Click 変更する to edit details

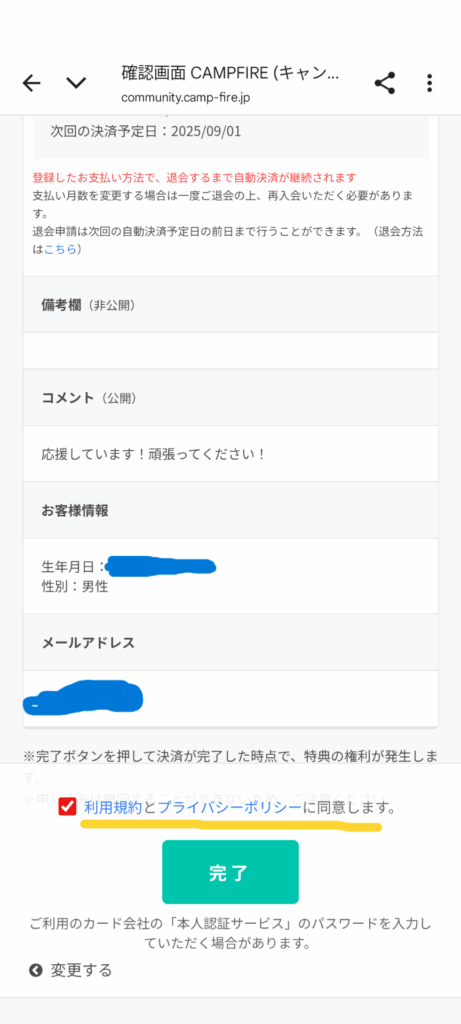pyautogui.click(x=81, y=970)
